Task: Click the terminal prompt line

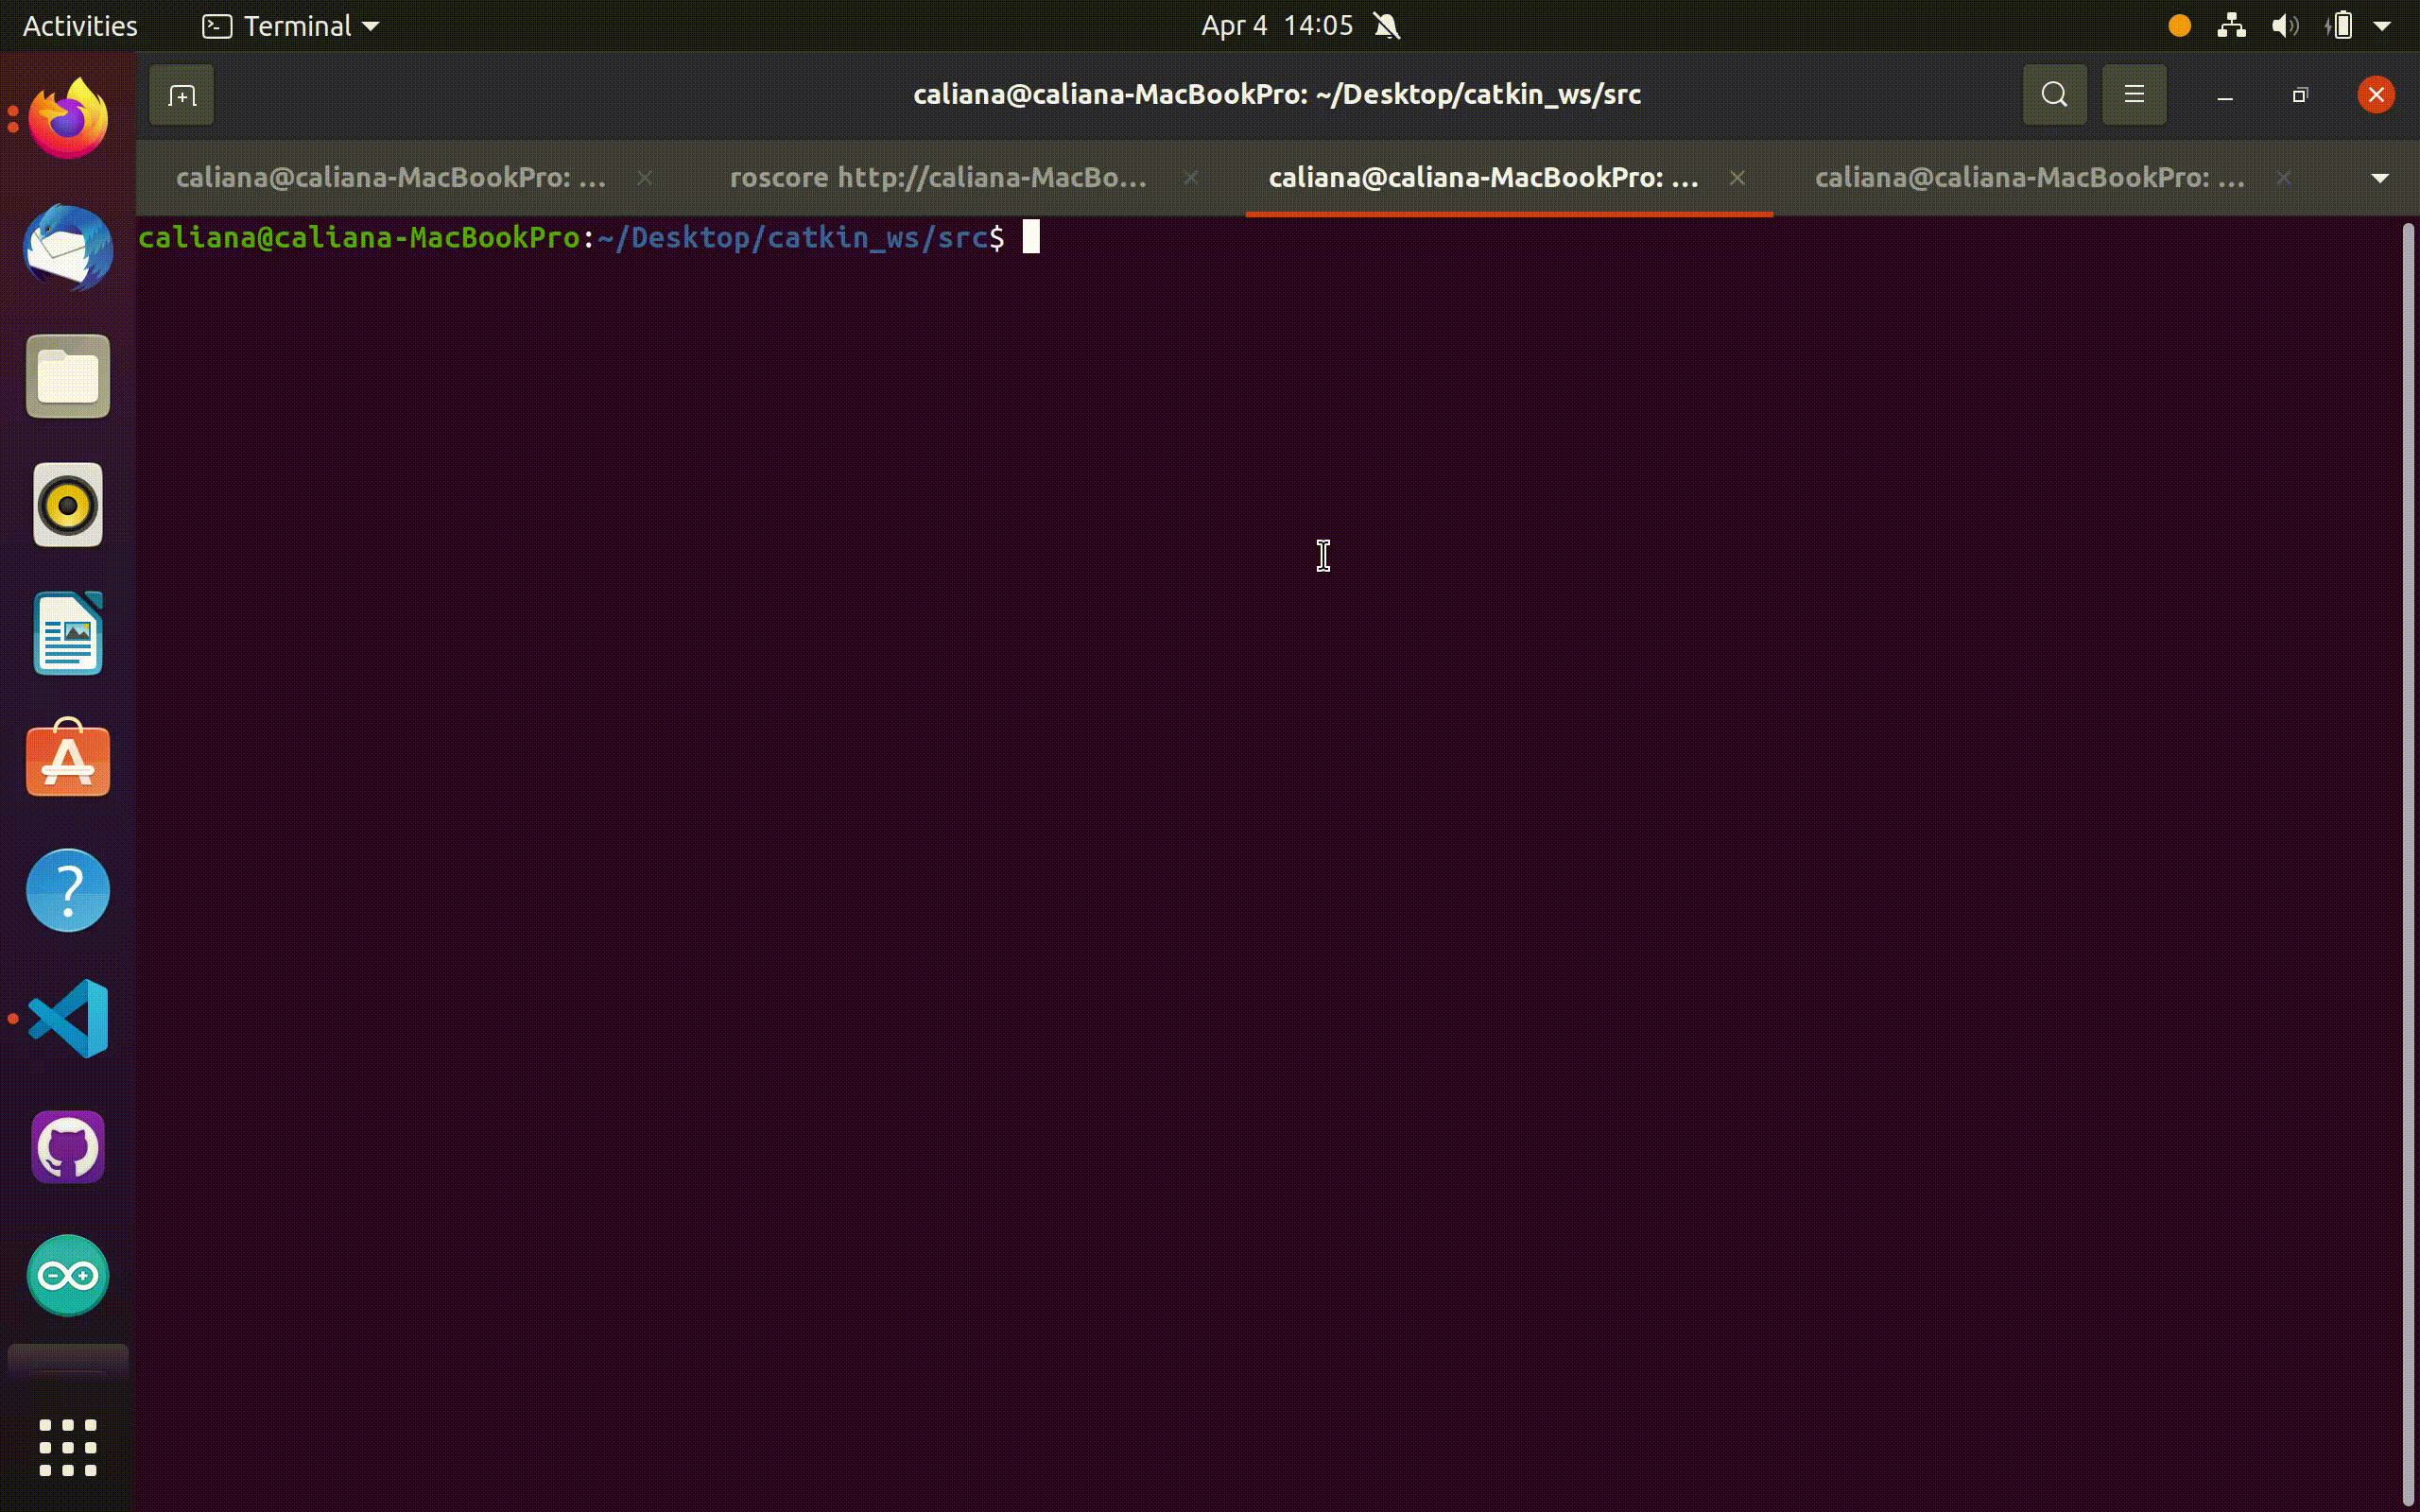Action: [x=590, y=238]
